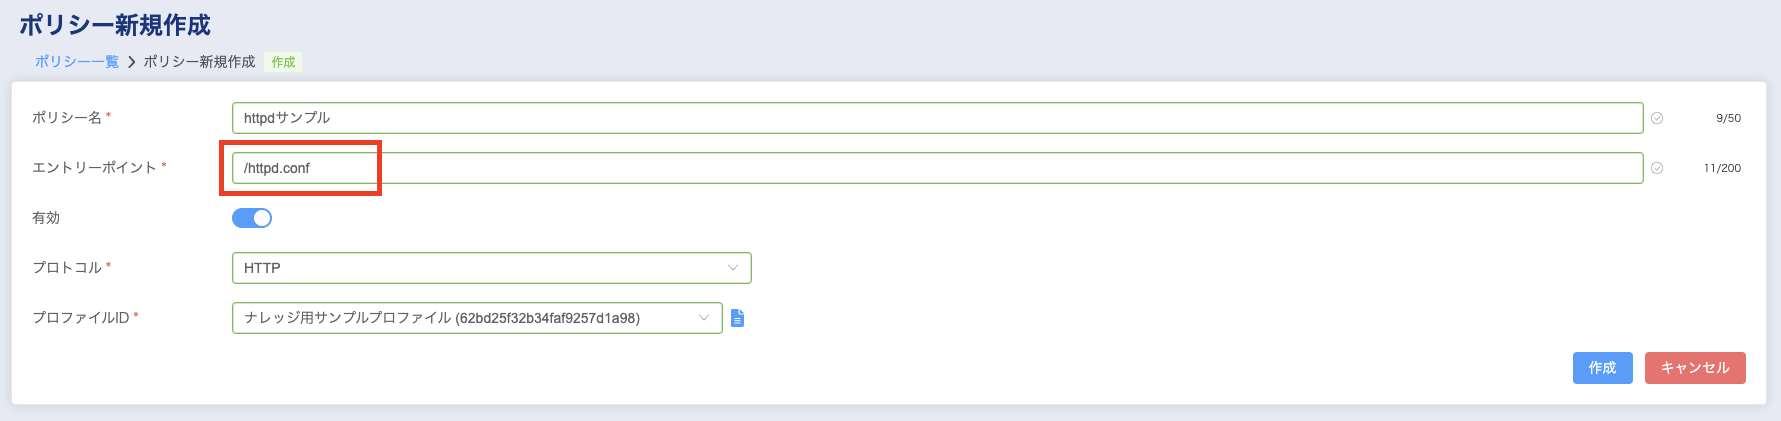Click the ポリシー名 field label
The height and width of the screenshot is (421, 1781).
(67, 118)
